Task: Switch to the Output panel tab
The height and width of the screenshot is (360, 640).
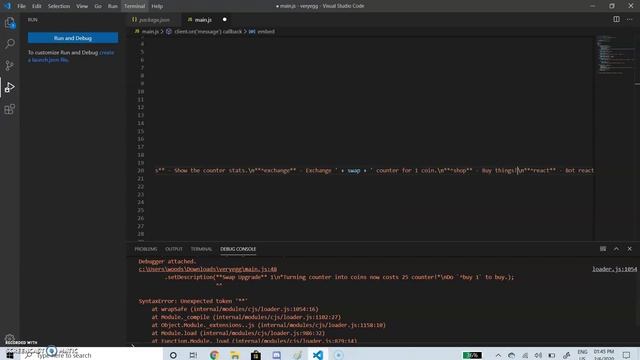Action: coord(174,249)
